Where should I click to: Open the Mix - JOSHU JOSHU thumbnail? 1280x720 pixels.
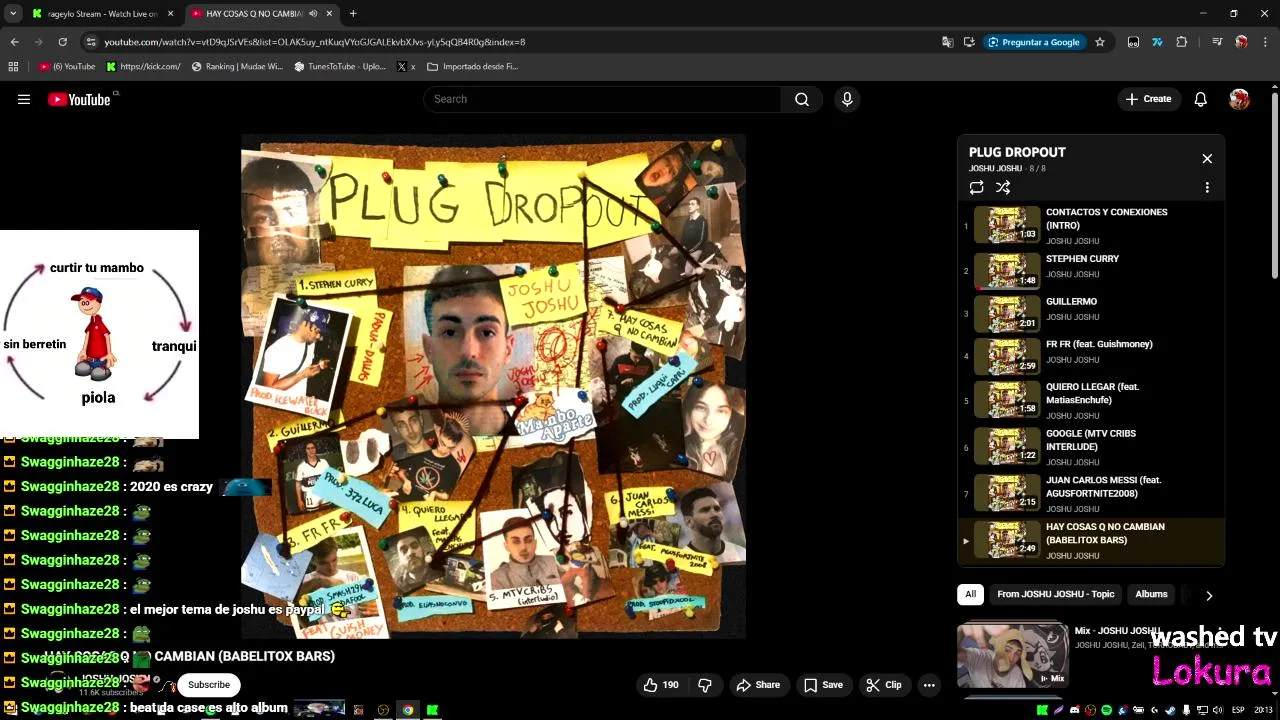1012,655
